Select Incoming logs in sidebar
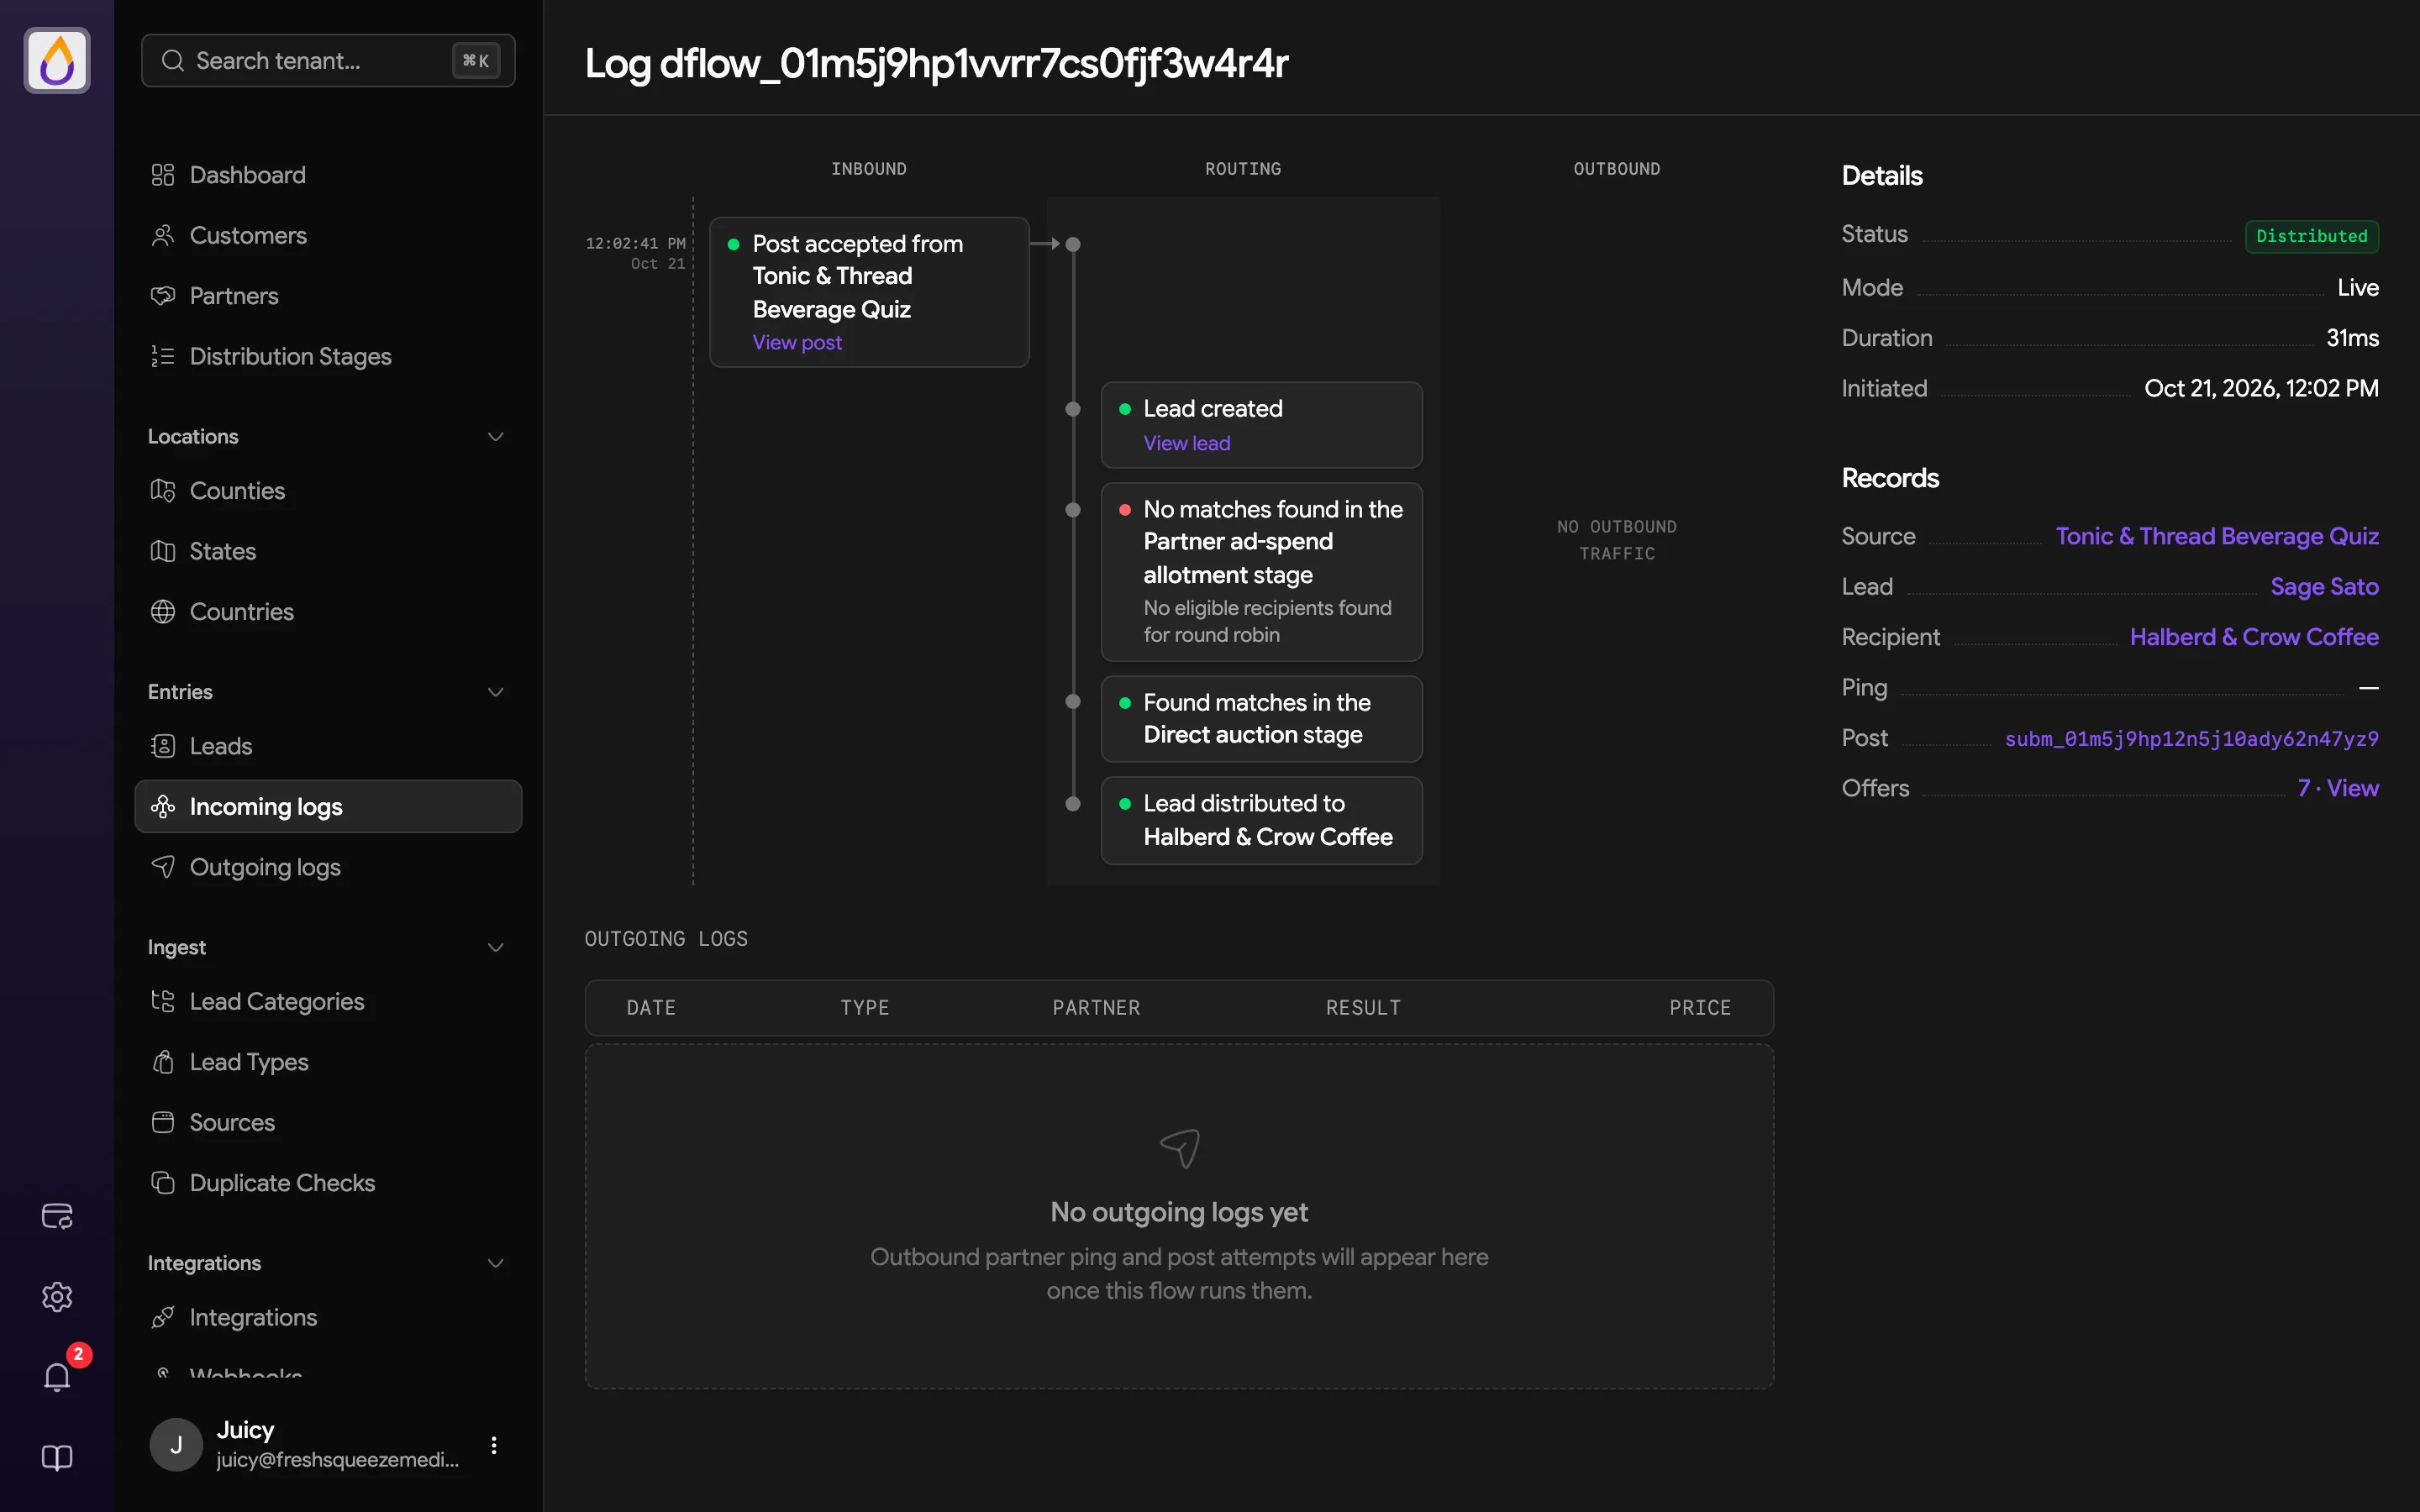Image resolution: width=2420 pixels, height=1512 pixels. pyautogui.click(x=328, y=807)
